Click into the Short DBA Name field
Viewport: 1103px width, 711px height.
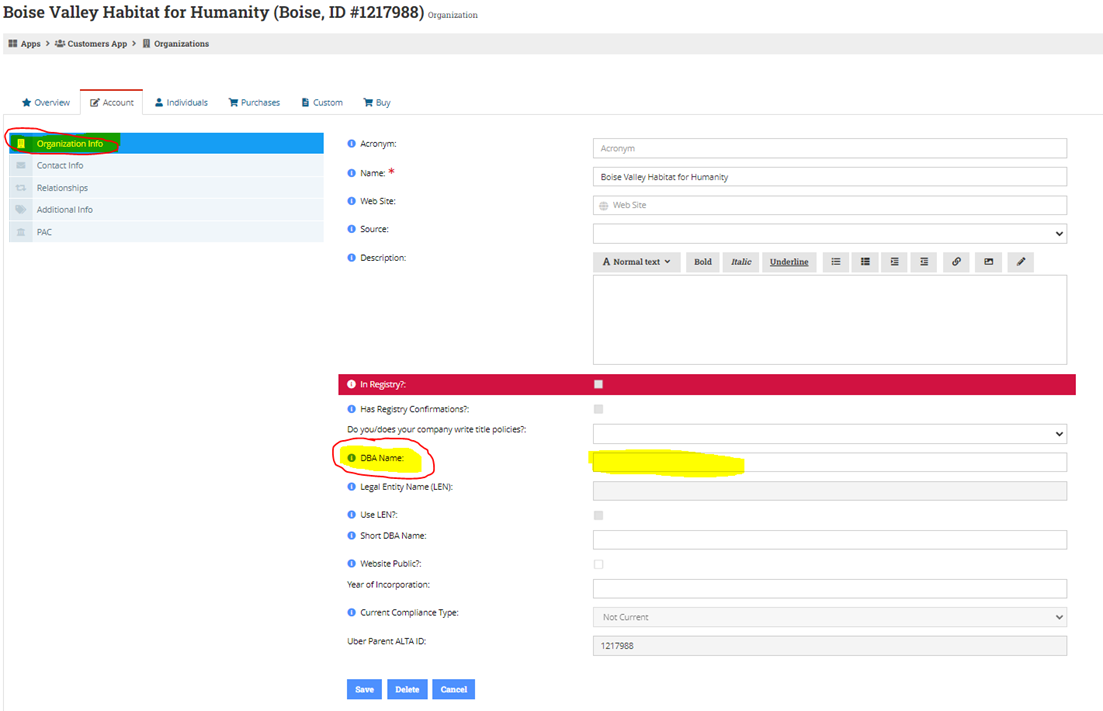click(830, 540)
